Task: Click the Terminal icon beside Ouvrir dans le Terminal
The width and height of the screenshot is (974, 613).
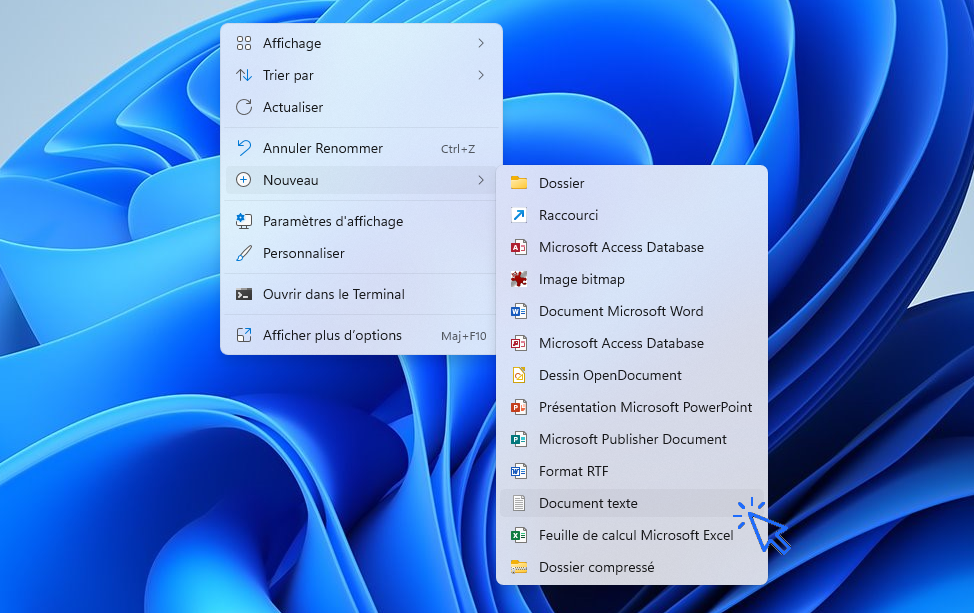Action: point(244,294)
